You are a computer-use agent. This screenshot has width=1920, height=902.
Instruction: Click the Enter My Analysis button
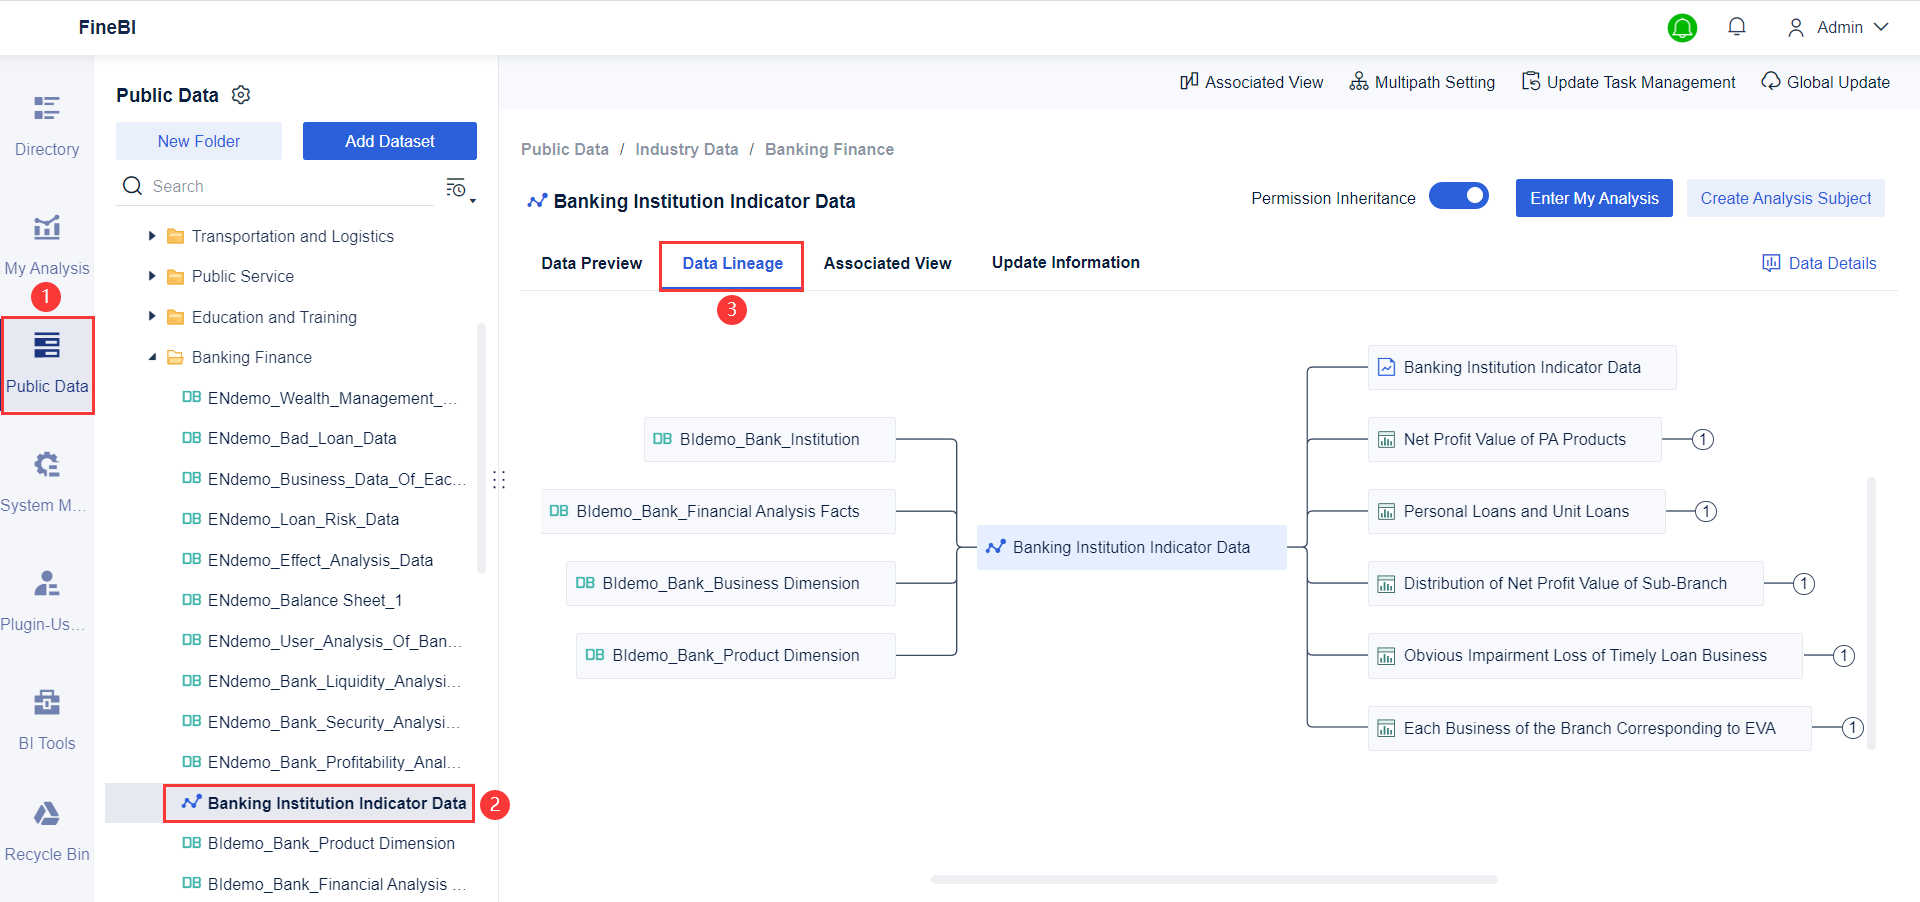1594,198
